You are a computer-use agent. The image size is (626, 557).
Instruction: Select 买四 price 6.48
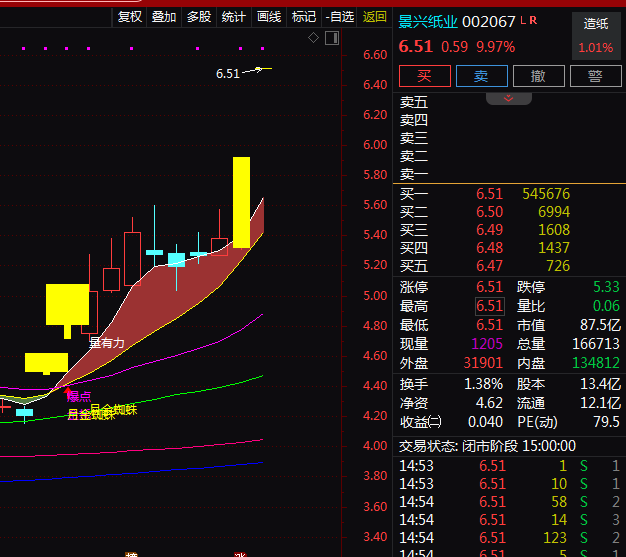pos(489,248)
